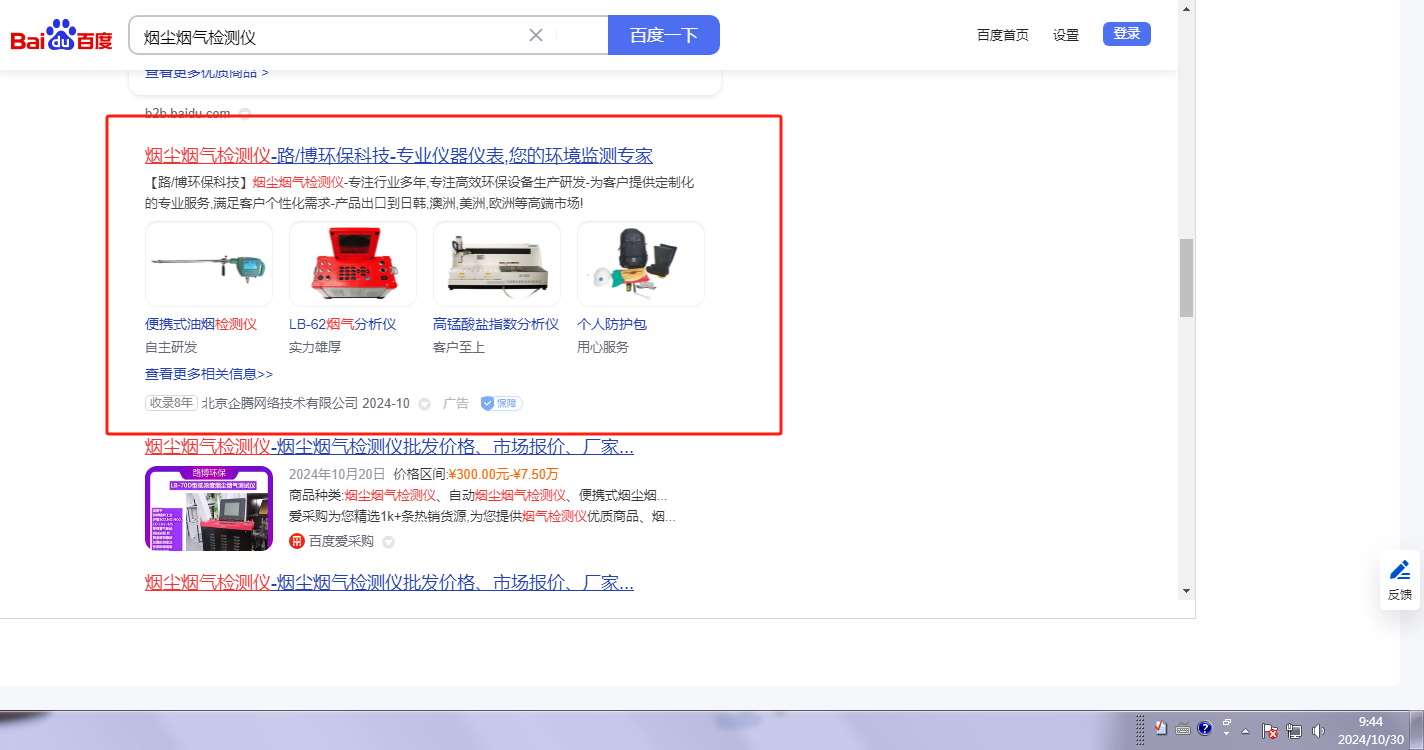Click the purple 路博环保 LB-70D thumbnail
The height and width of the screenshot is (750, 1424).
pos(209,508)
